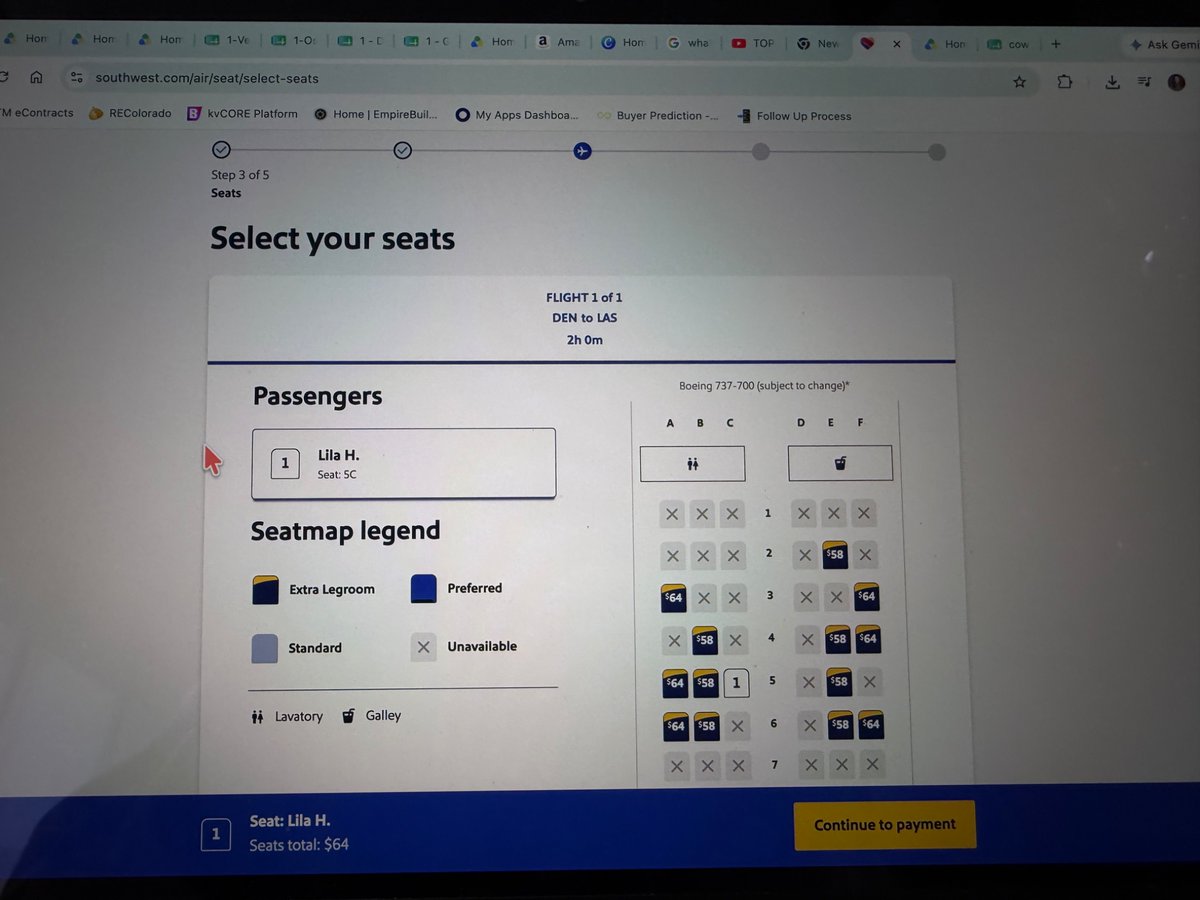The width and height of the screenshot is (1200, 900).
Task: Click the current step airplane icon
Action: (x=582, y=151)
